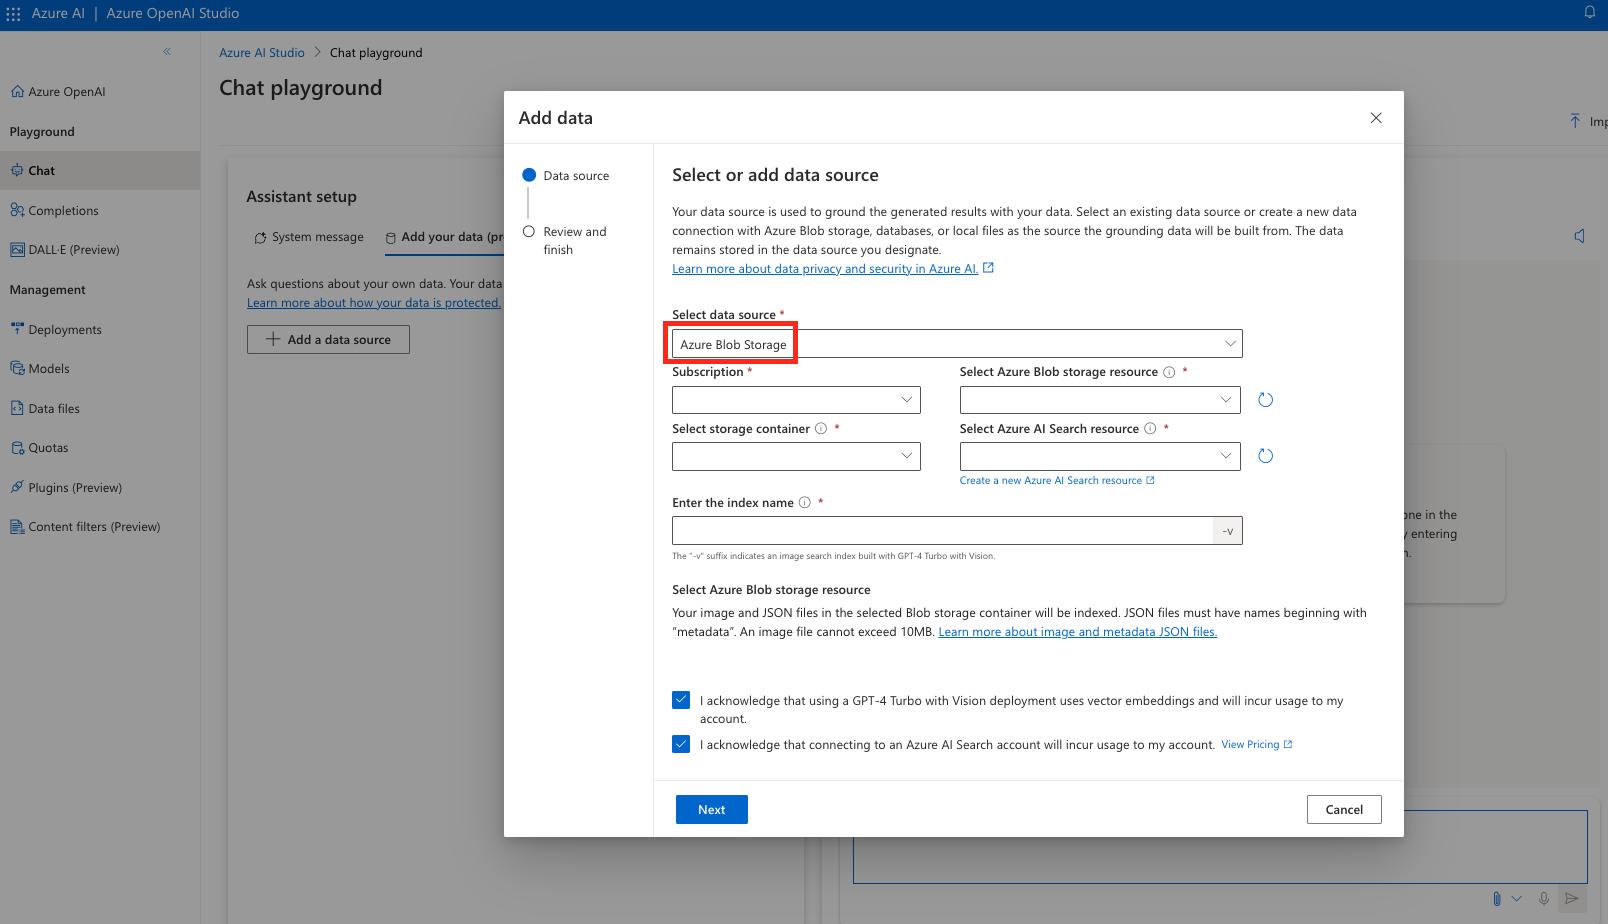
Task: Open Create a new Azure AI Search resource link
Action: (1057, 481)
